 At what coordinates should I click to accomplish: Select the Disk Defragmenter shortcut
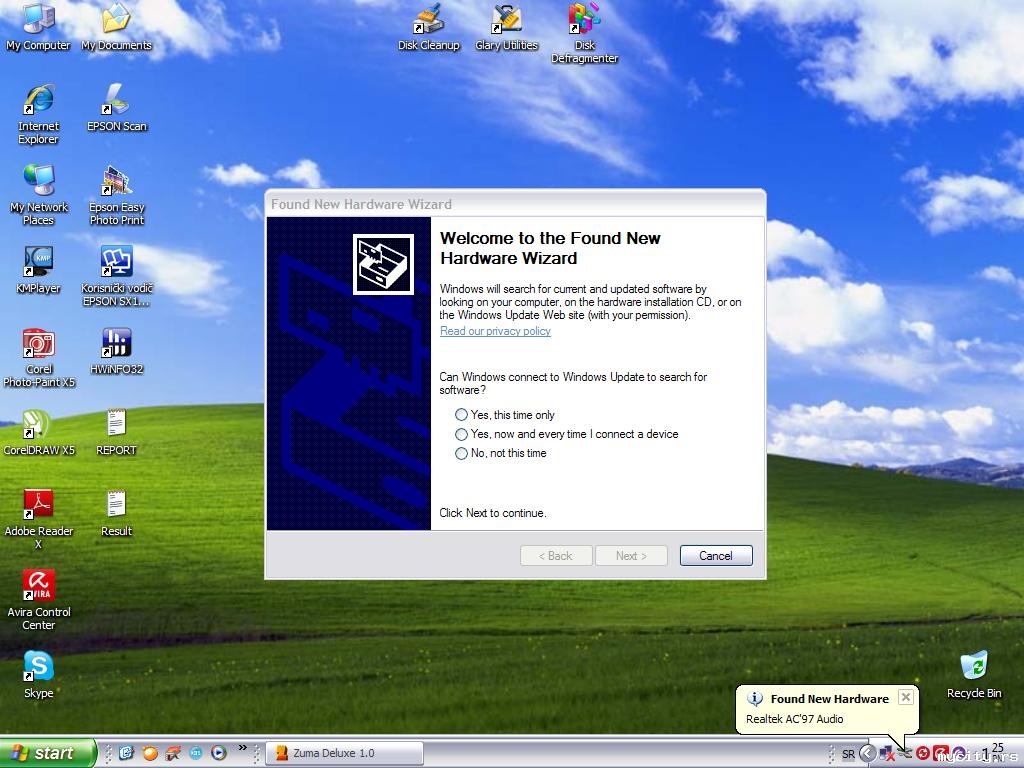coord(584,33)
